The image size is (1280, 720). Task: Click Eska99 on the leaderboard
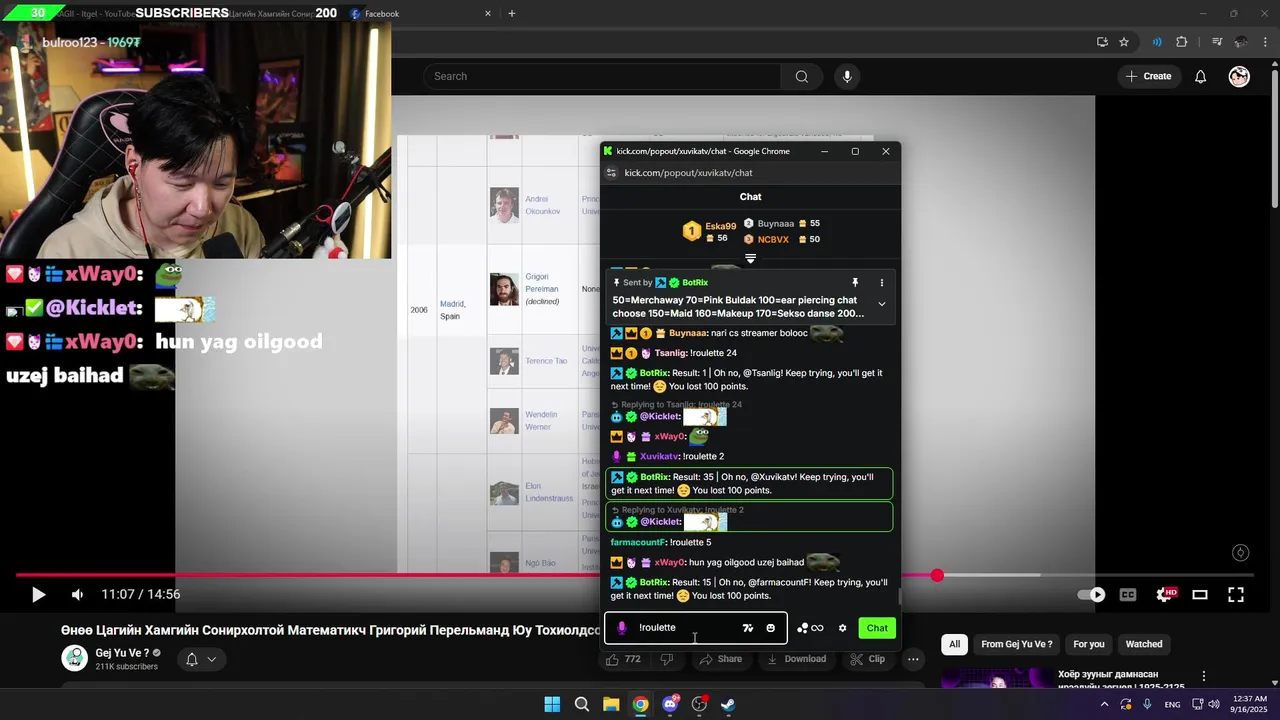[720, 226]
